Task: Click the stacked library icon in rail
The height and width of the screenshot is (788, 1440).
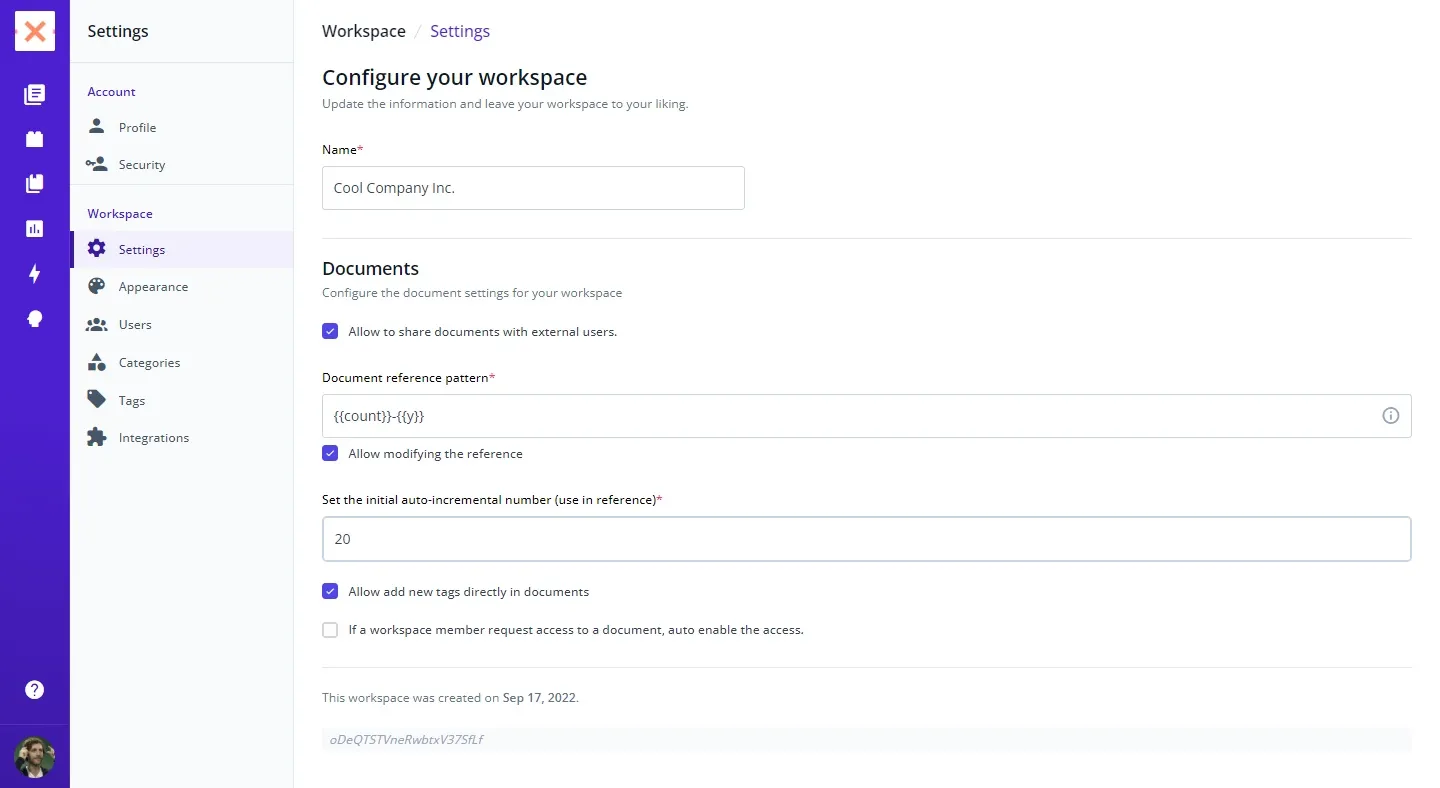Action: pos(35,184)
